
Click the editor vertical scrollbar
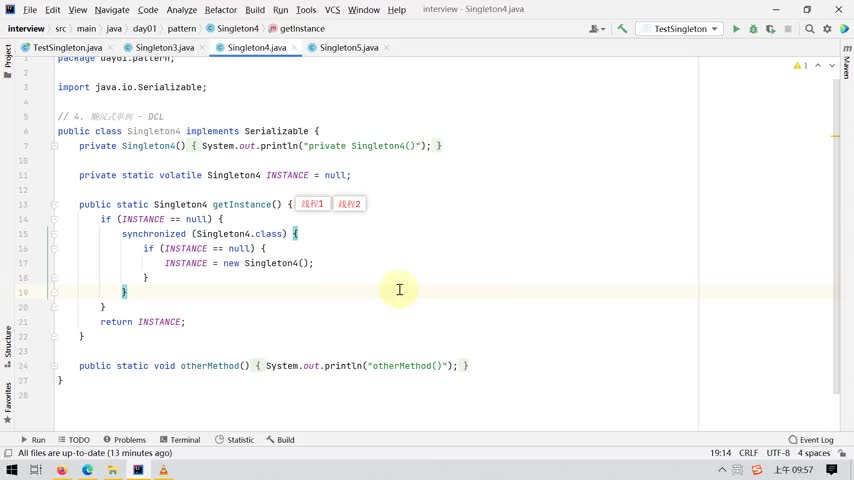tap(836, 234)
